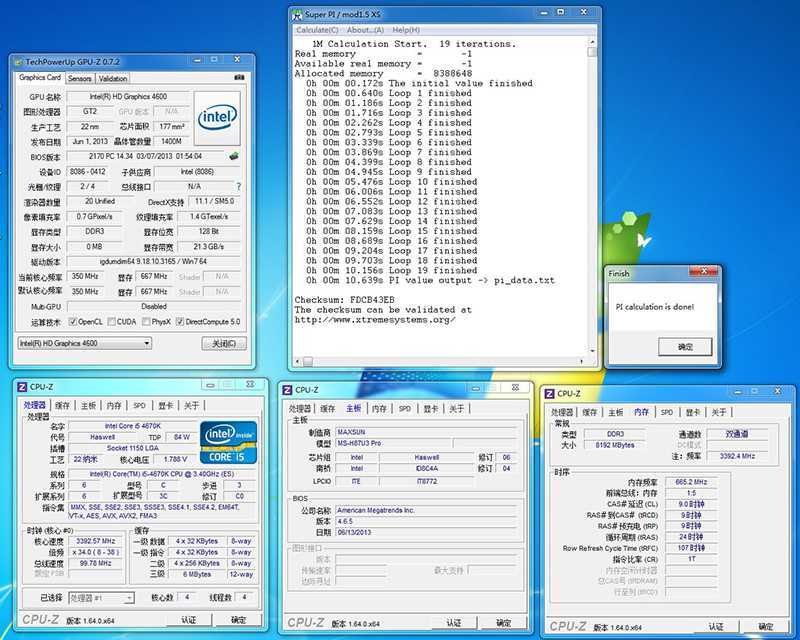Click the "Checksum: FDCB43EB" line in Super PI
800x640 pixels.
(x=344, y=300)
